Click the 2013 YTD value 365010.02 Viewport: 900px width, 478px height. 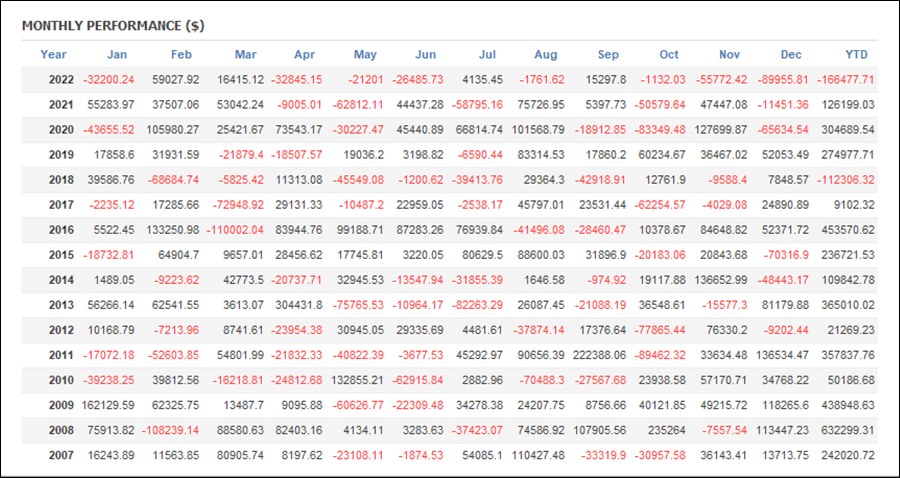pos(848,305)
